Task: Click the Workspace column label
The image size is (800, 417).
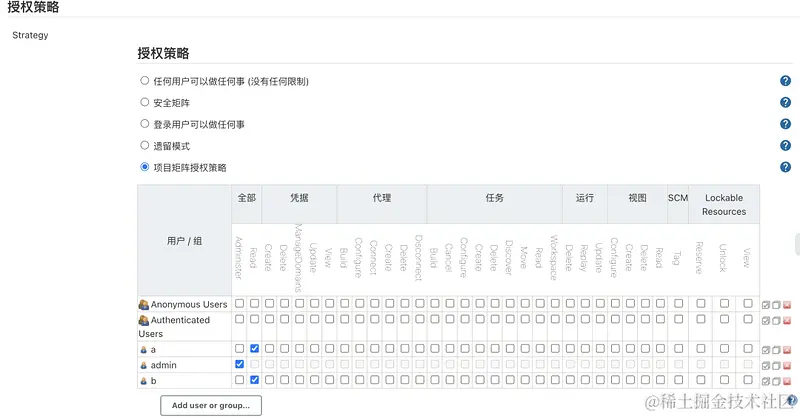Action: [x=554, y=258]
